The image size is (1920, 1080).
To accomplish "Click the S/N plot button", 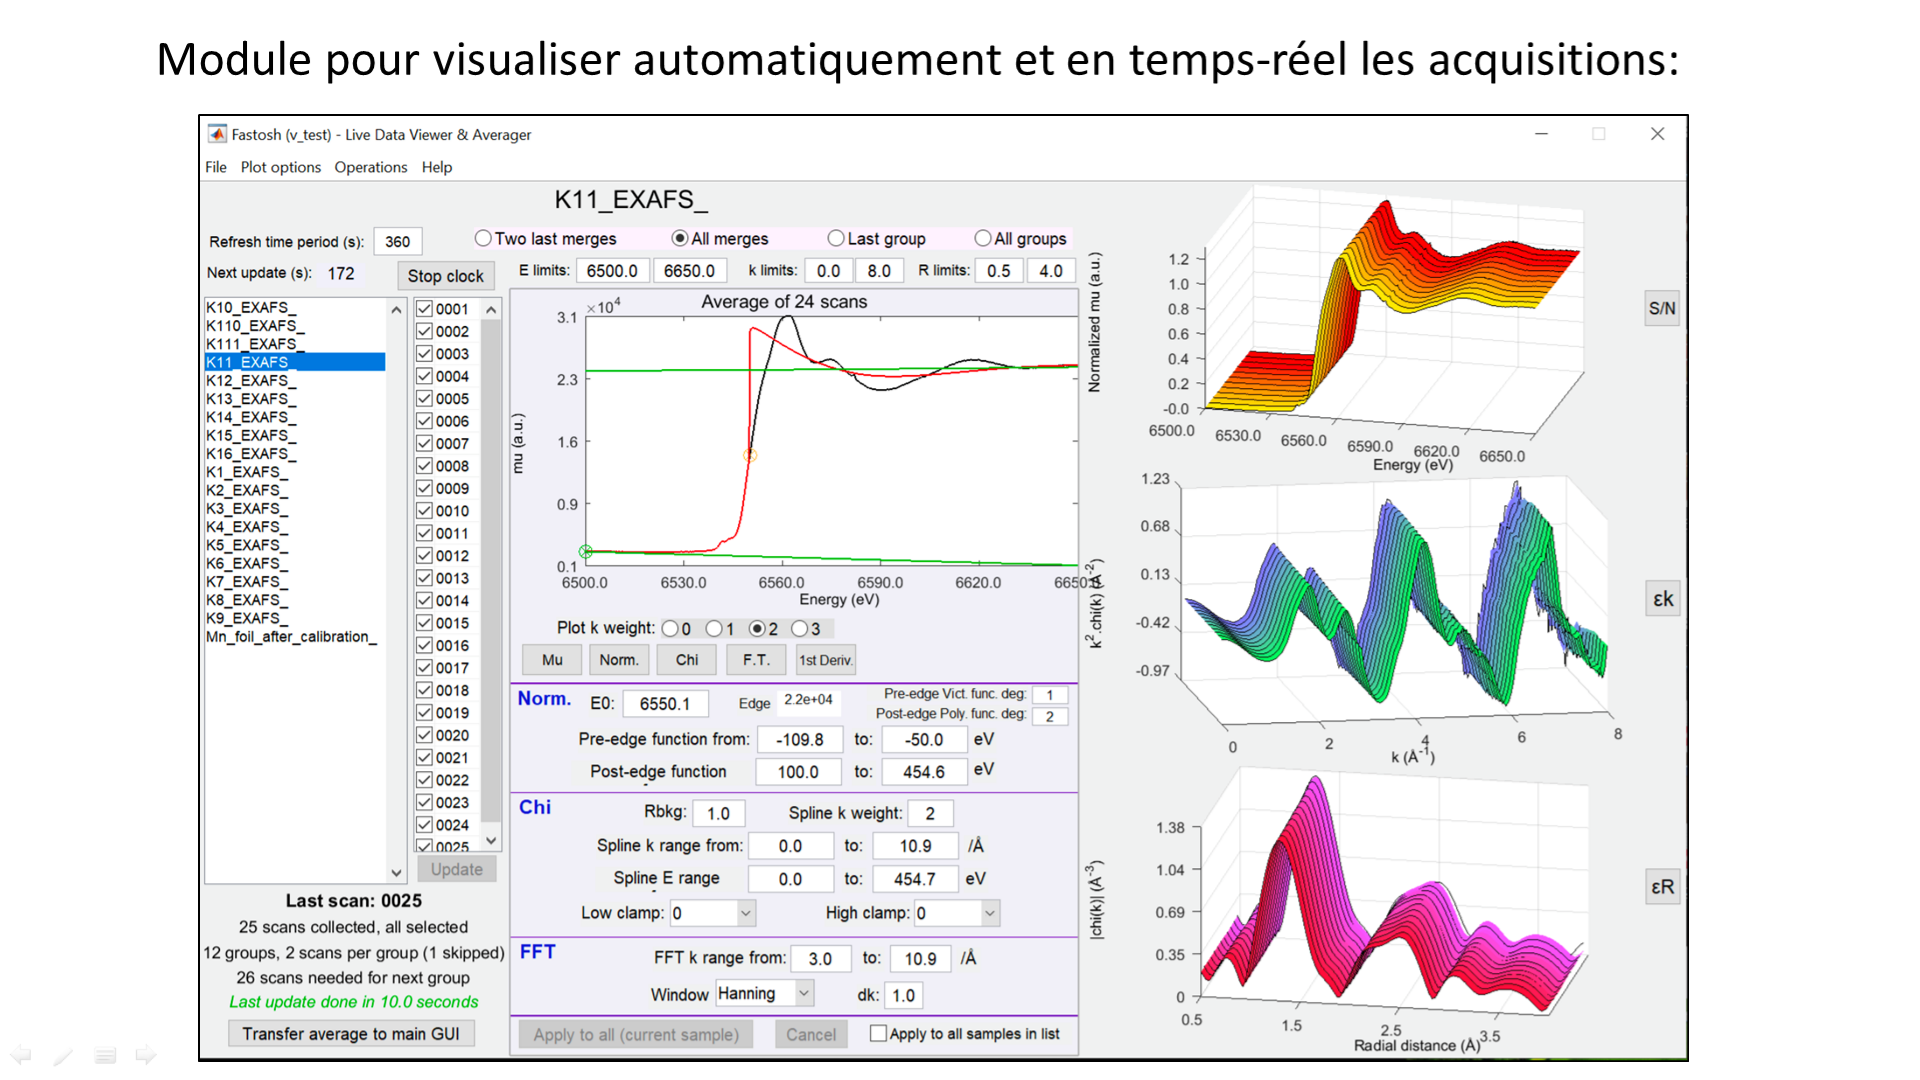I will tap(1661, 308).
